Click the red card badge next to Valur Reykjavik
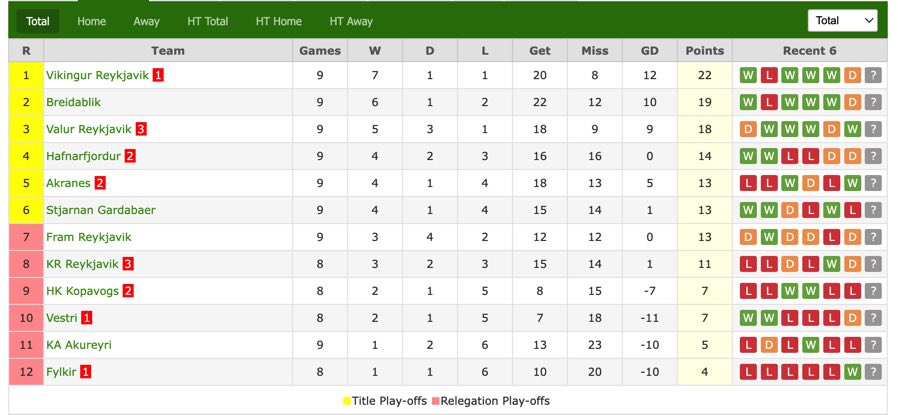Image resolution: width=898 pixels, height=415 pixels. [141, 129]
